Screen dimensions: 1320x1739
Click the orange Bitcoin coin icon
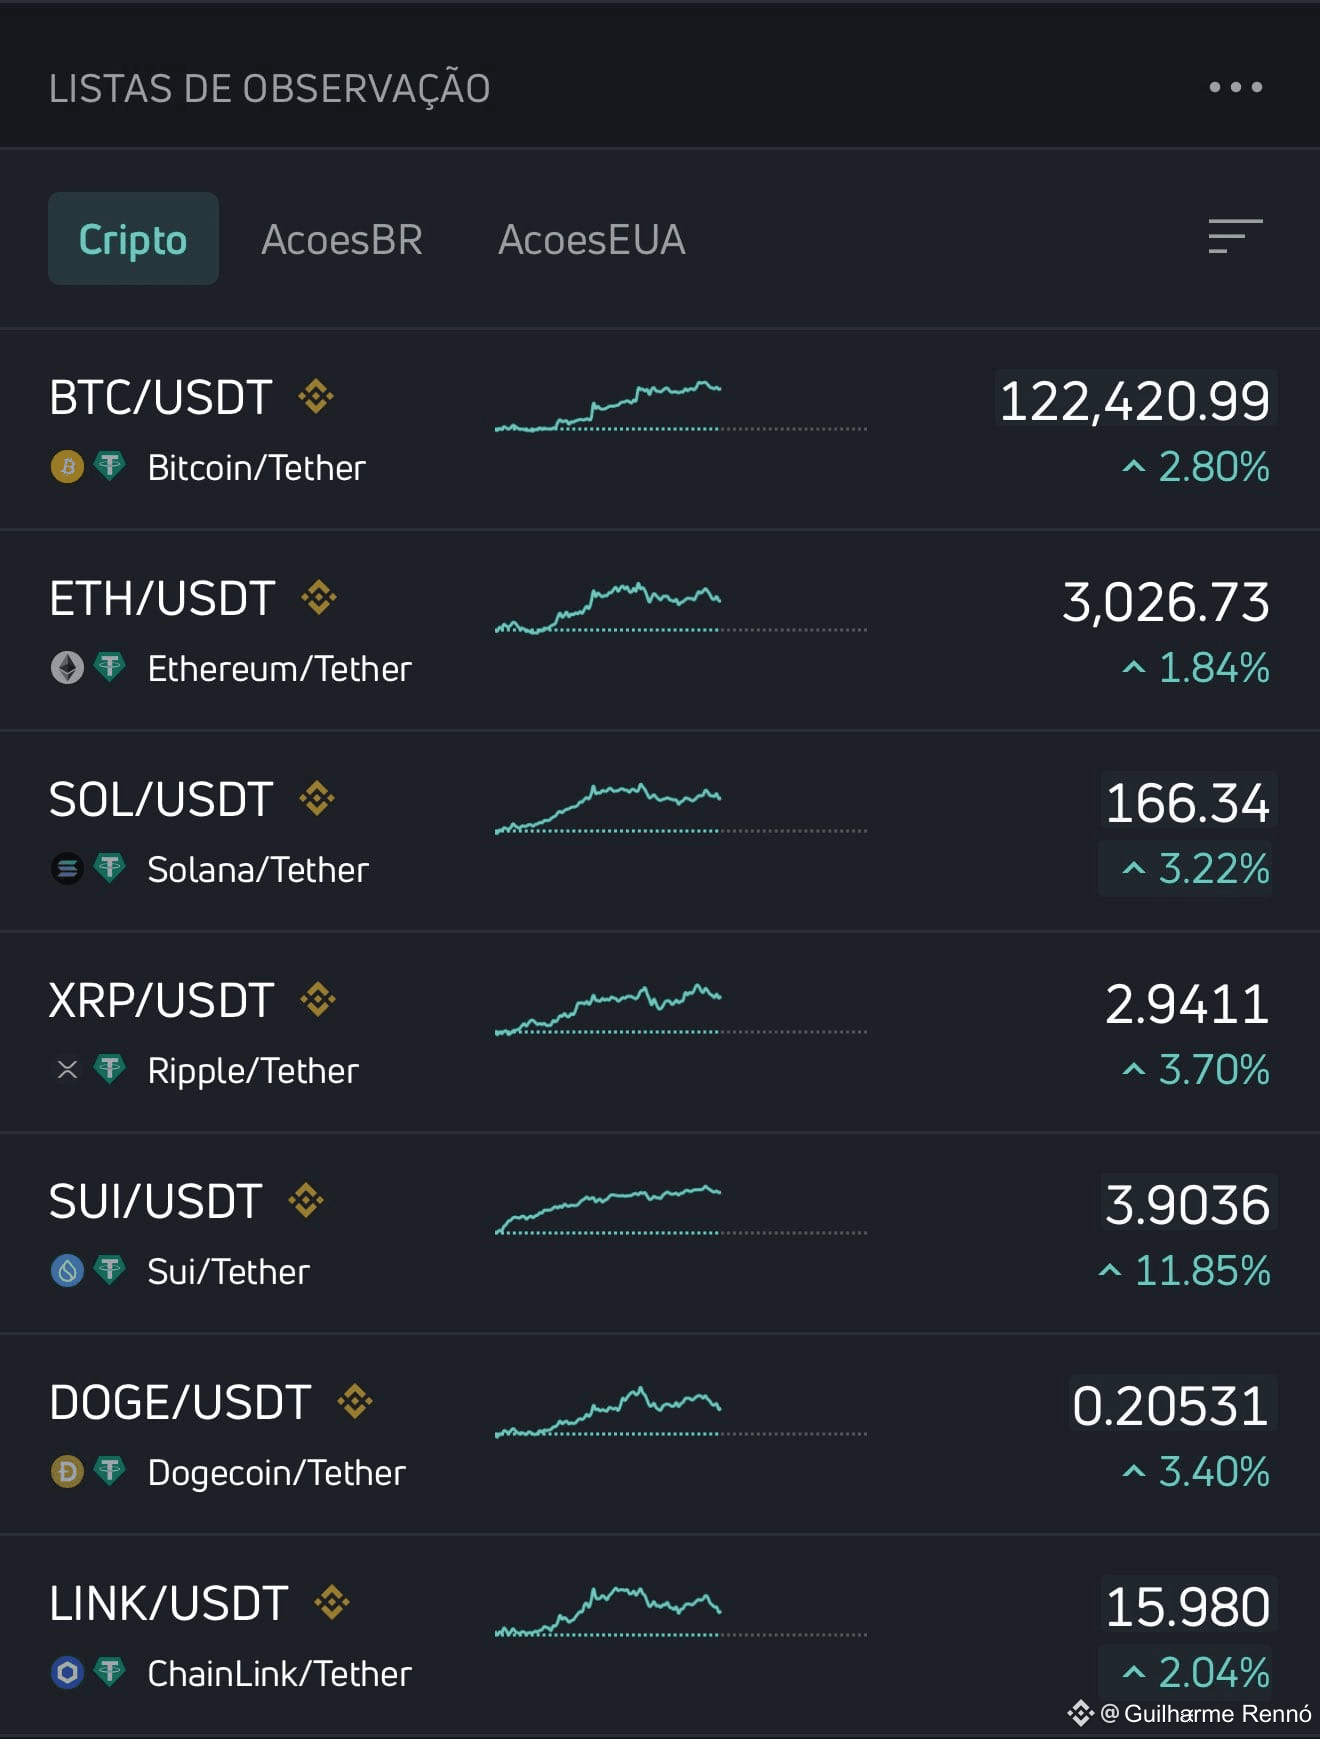pyautogui.click(x=67, y=467)
